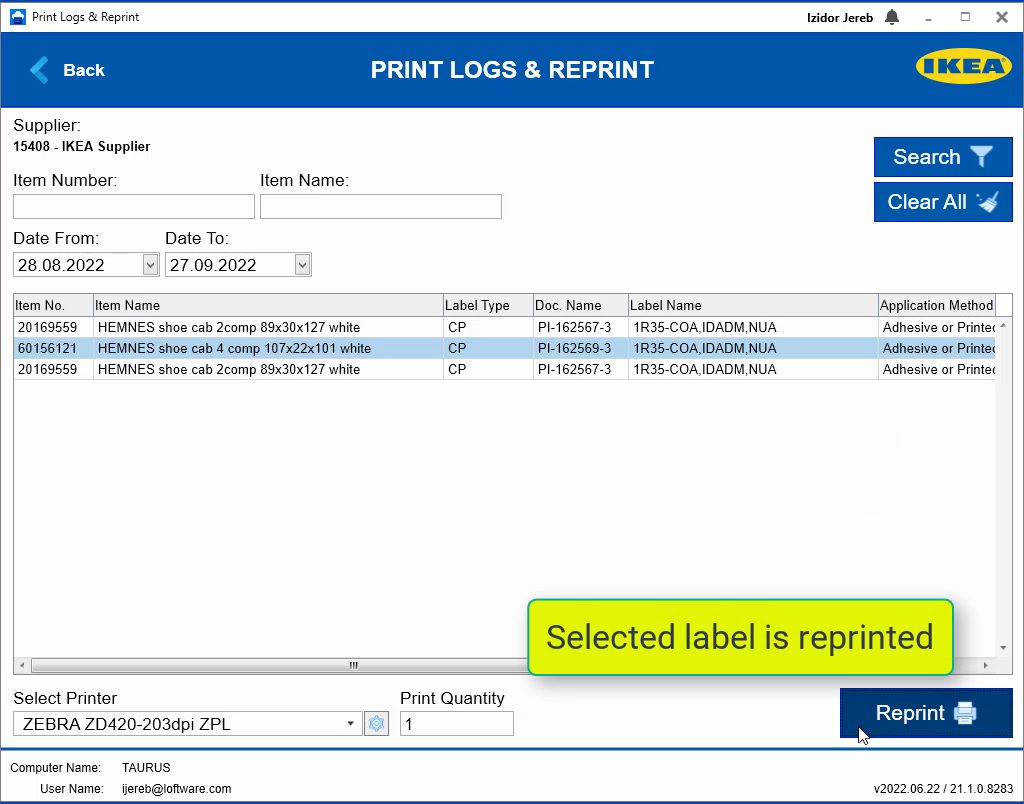The width and height of the screenshot is (1024, 804).
Task: Focus the Item Name input field
Action: tap(381, 206)
